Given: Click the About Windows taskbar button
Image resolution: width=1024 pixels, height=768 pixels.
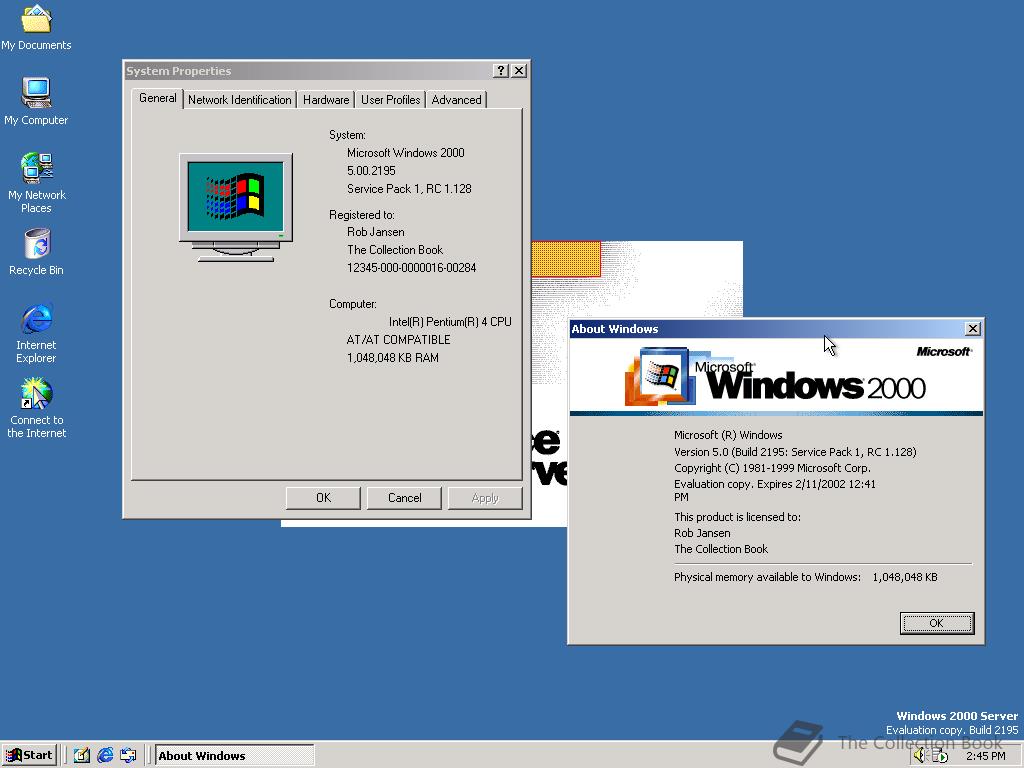Looking at the screenshot, I should 234,756.
